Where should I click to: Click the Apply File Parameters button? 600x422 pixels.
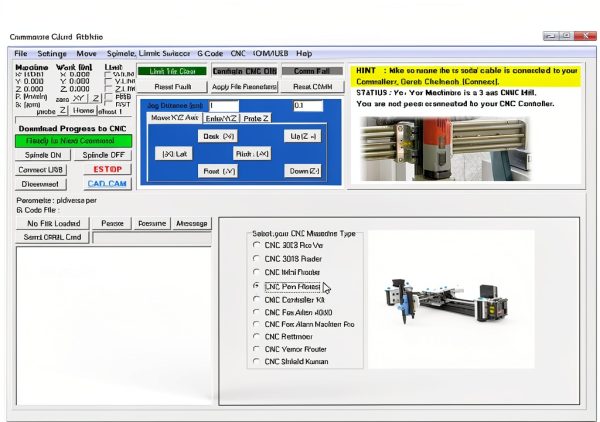(244, 87)
